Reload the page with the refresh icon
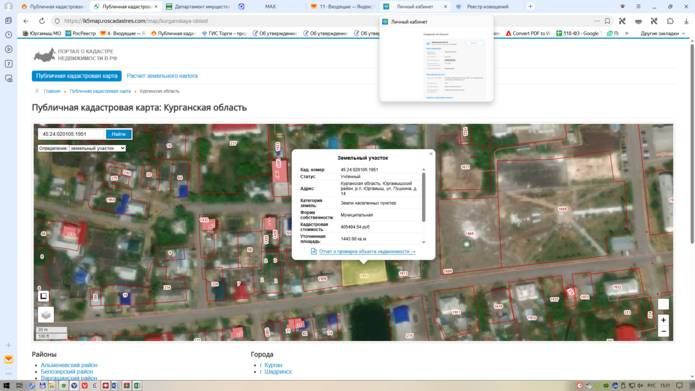Viewport: 695px width, 391px height. [42, 21]
